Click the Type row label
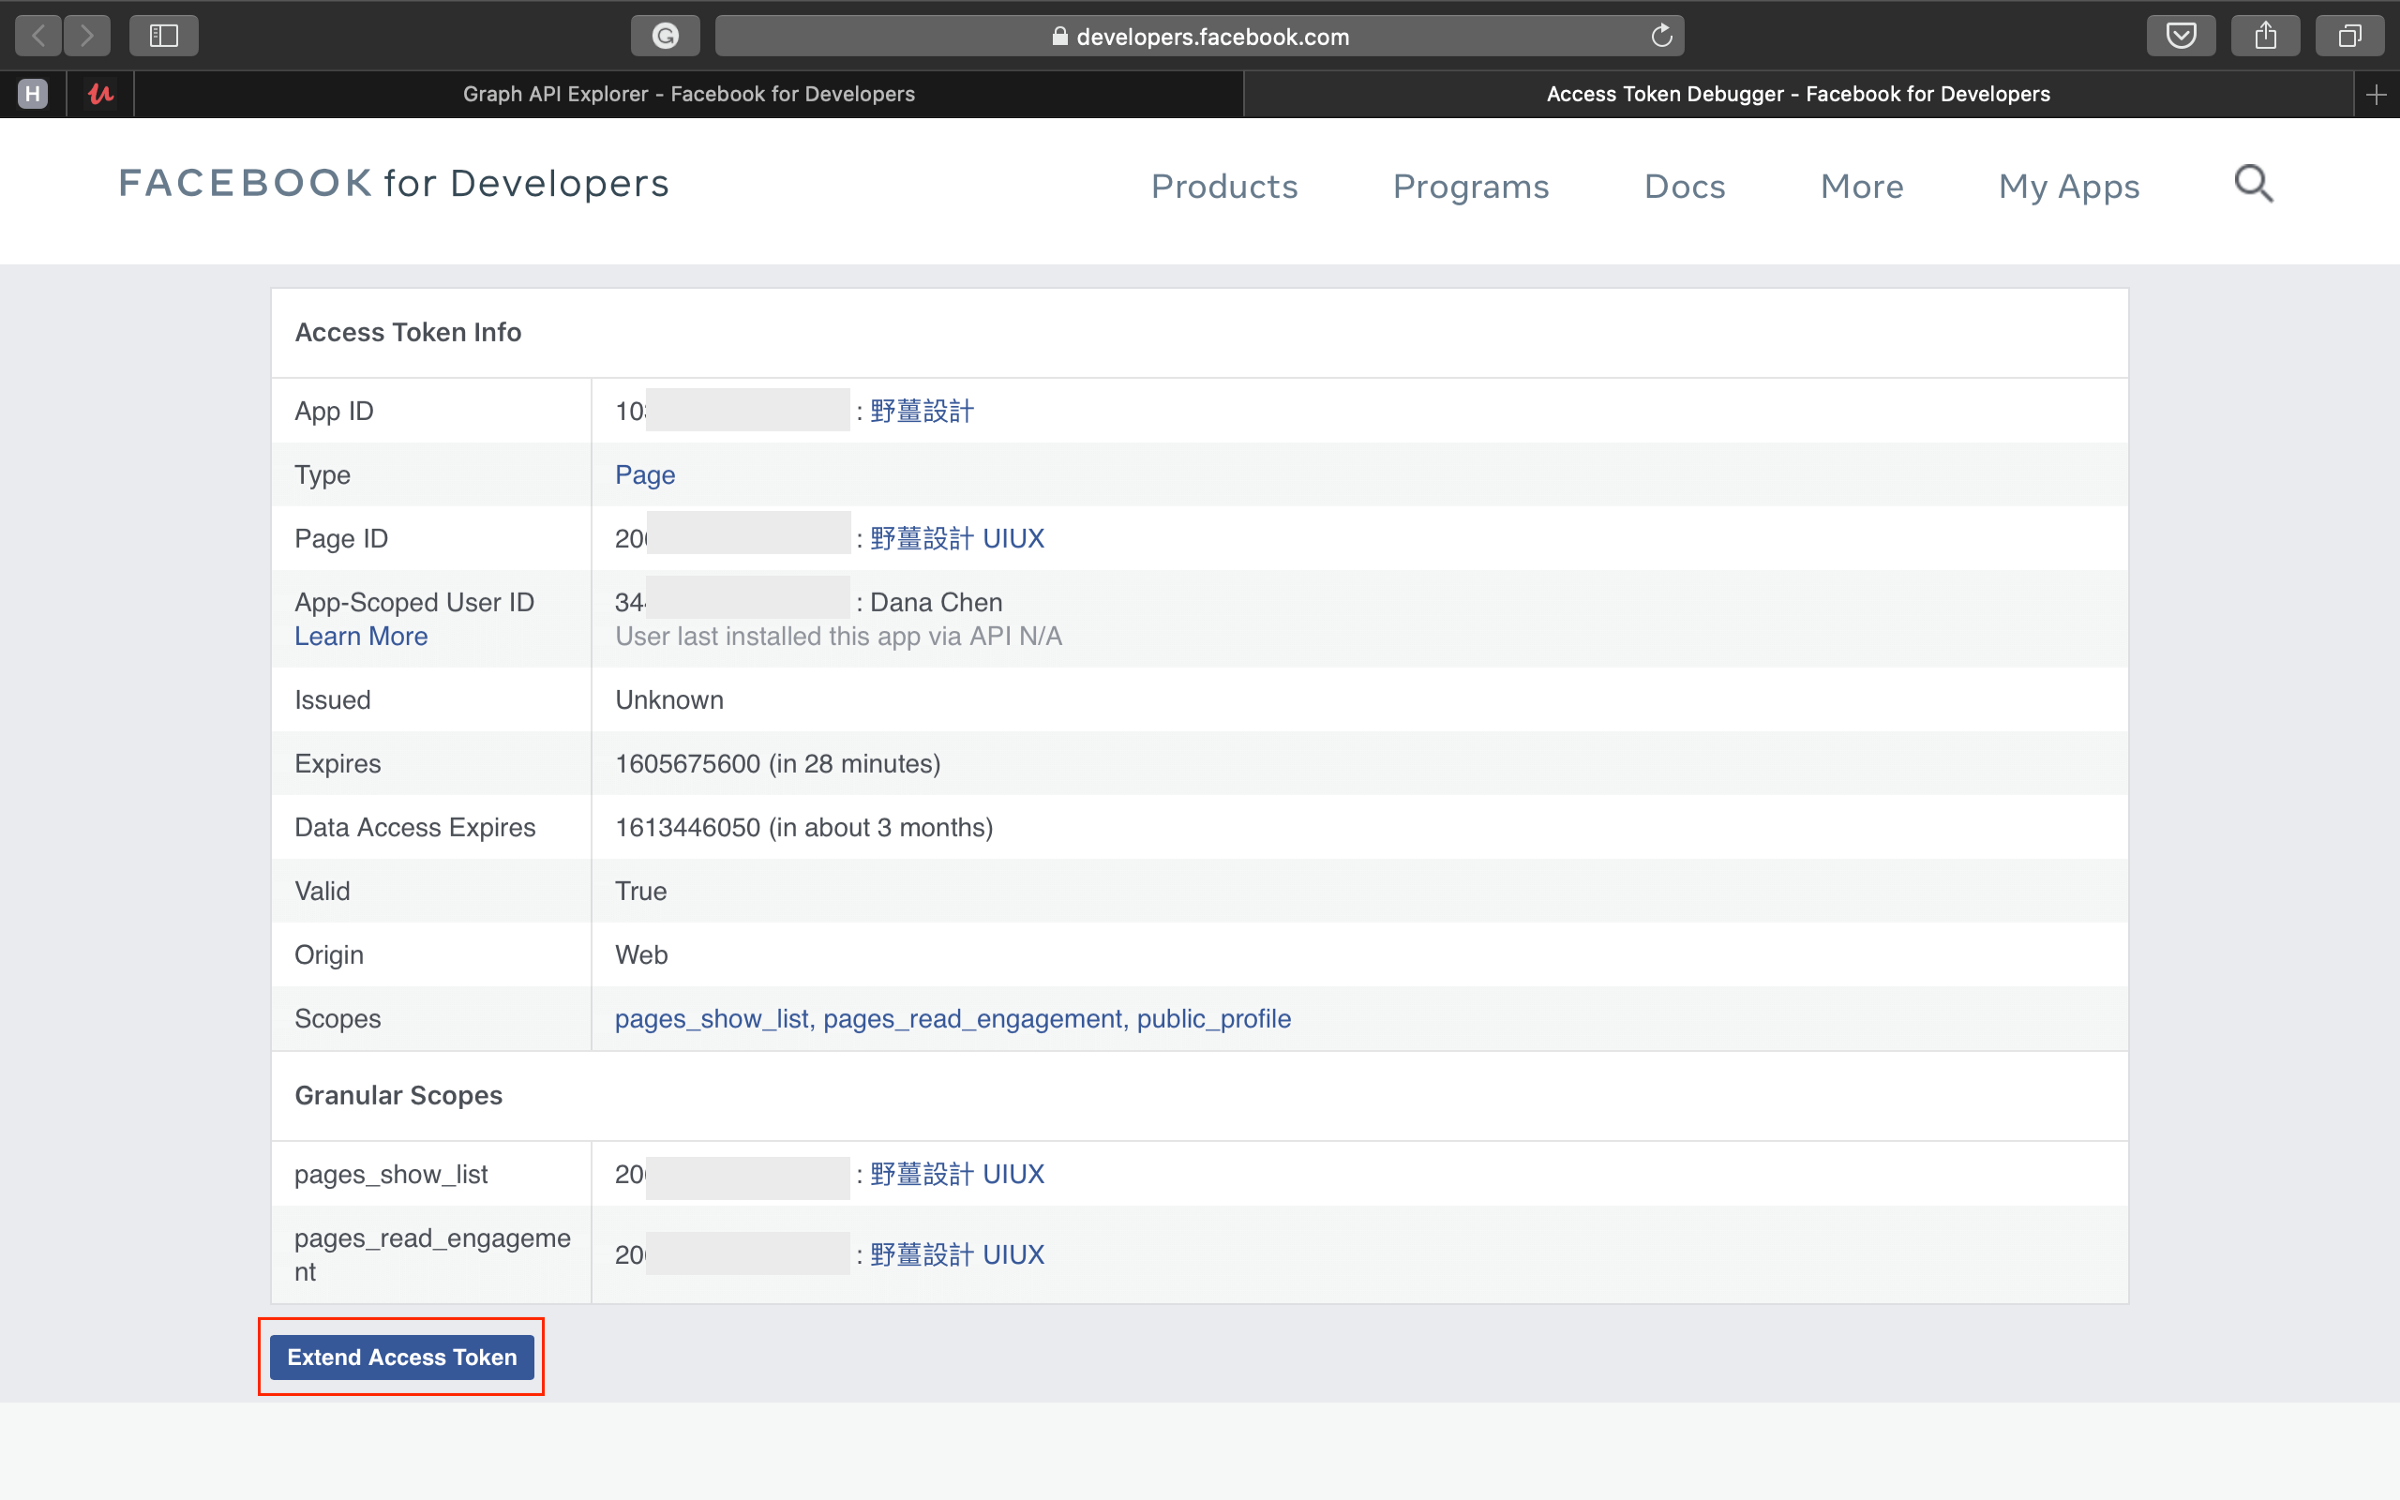2400x1500 pixels. point(322,475)
